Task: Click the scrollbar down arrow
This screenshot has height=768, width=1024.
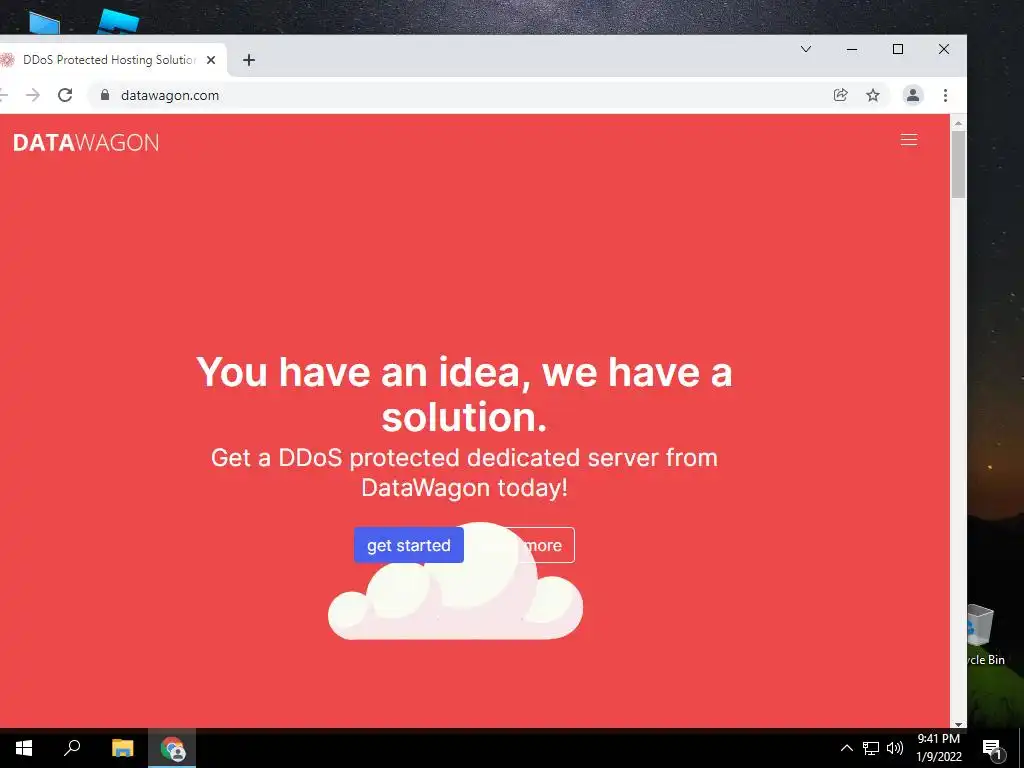Action: coord(958,724)
